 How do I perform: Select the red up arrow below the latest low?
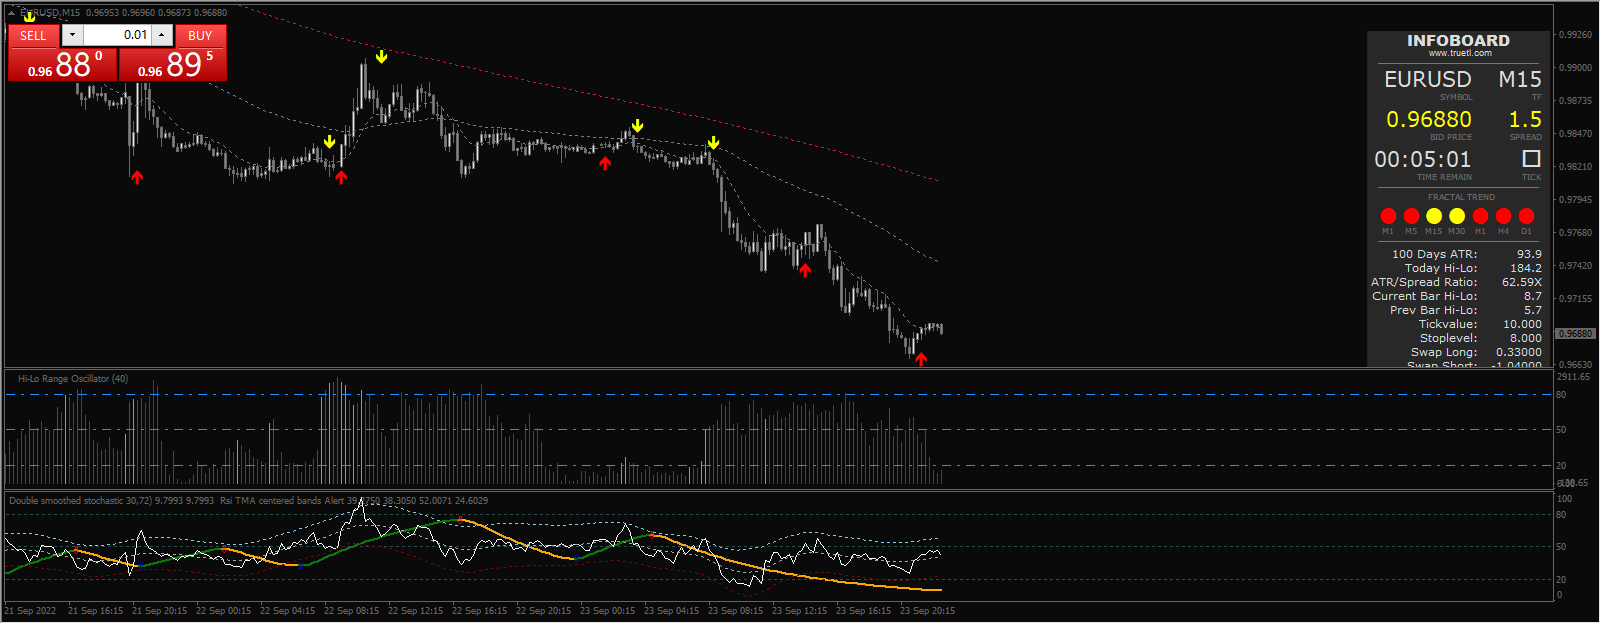point(921,359)
